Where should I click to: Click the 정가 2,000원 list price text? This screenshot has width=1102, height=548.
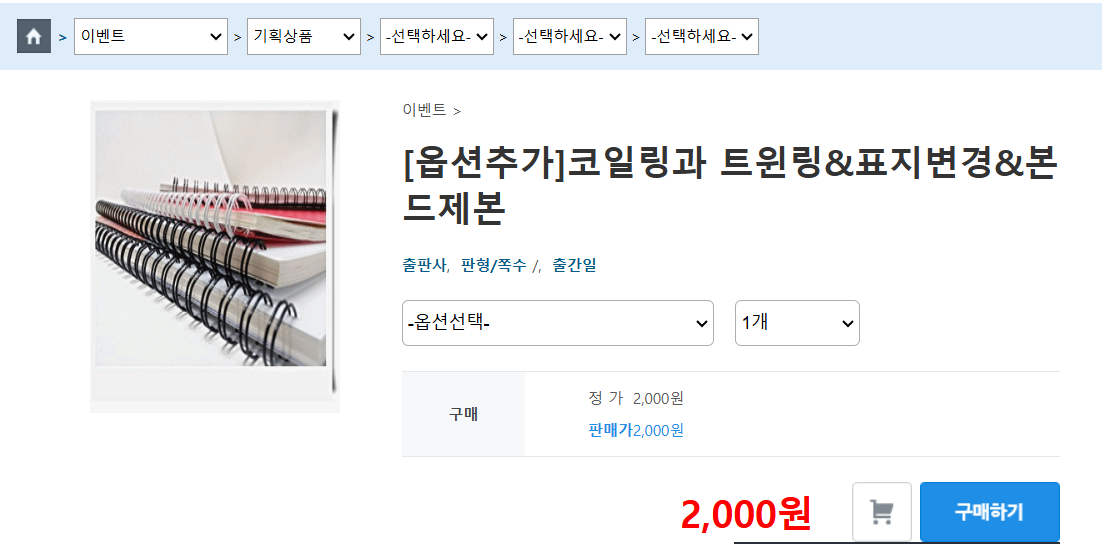[x=635, y=399]
